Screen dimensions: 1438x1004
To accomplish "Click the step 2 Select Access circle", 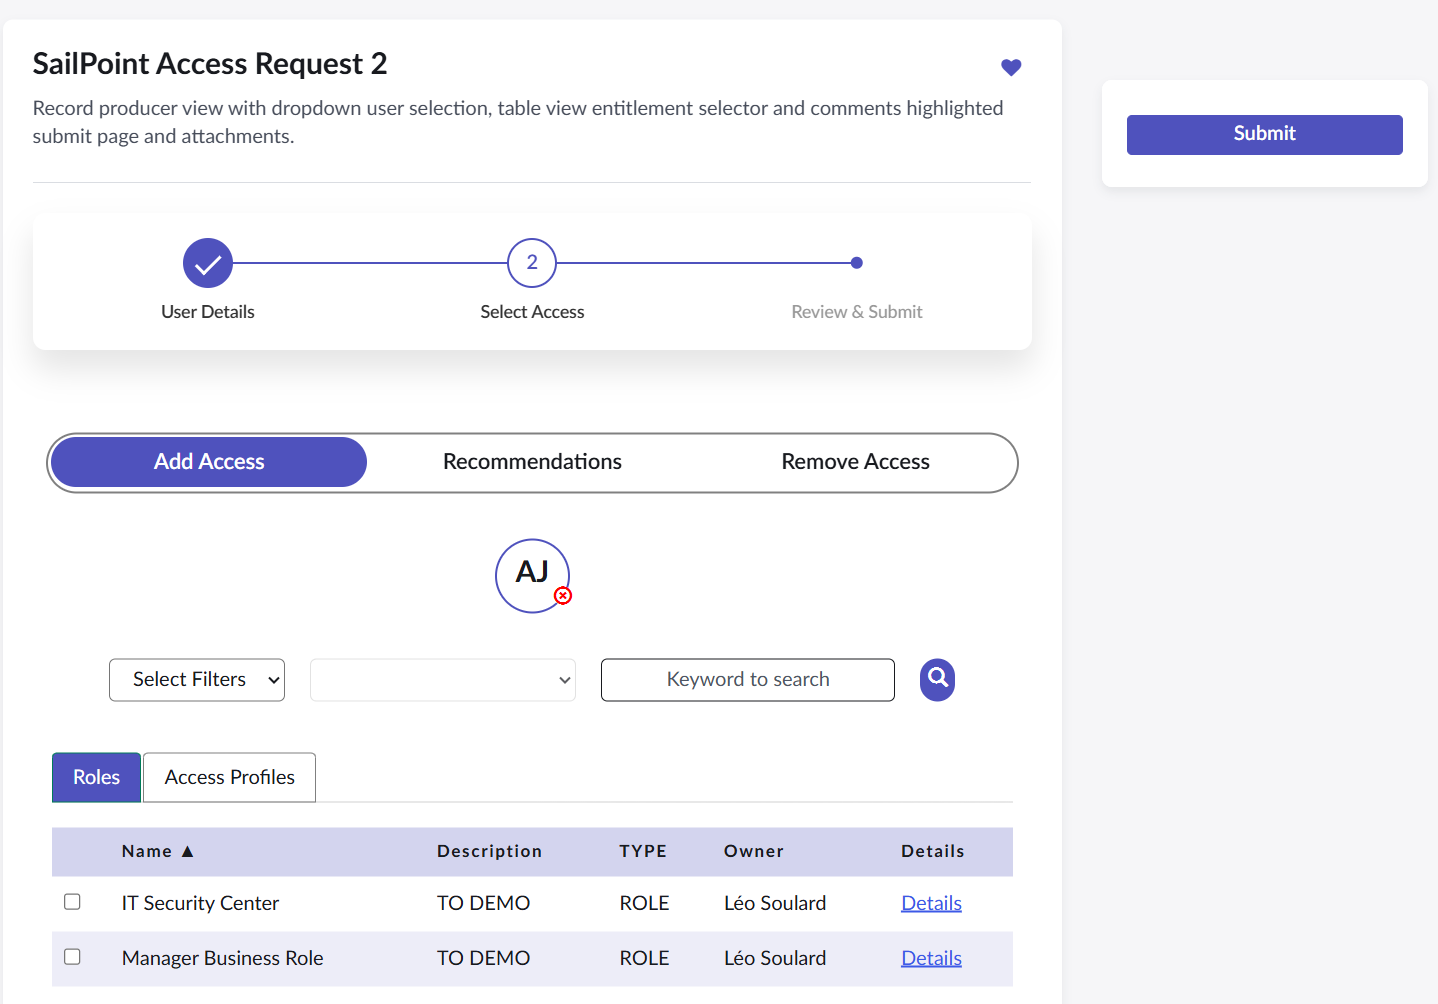I will pyautogui.click(x=532, y=263).
